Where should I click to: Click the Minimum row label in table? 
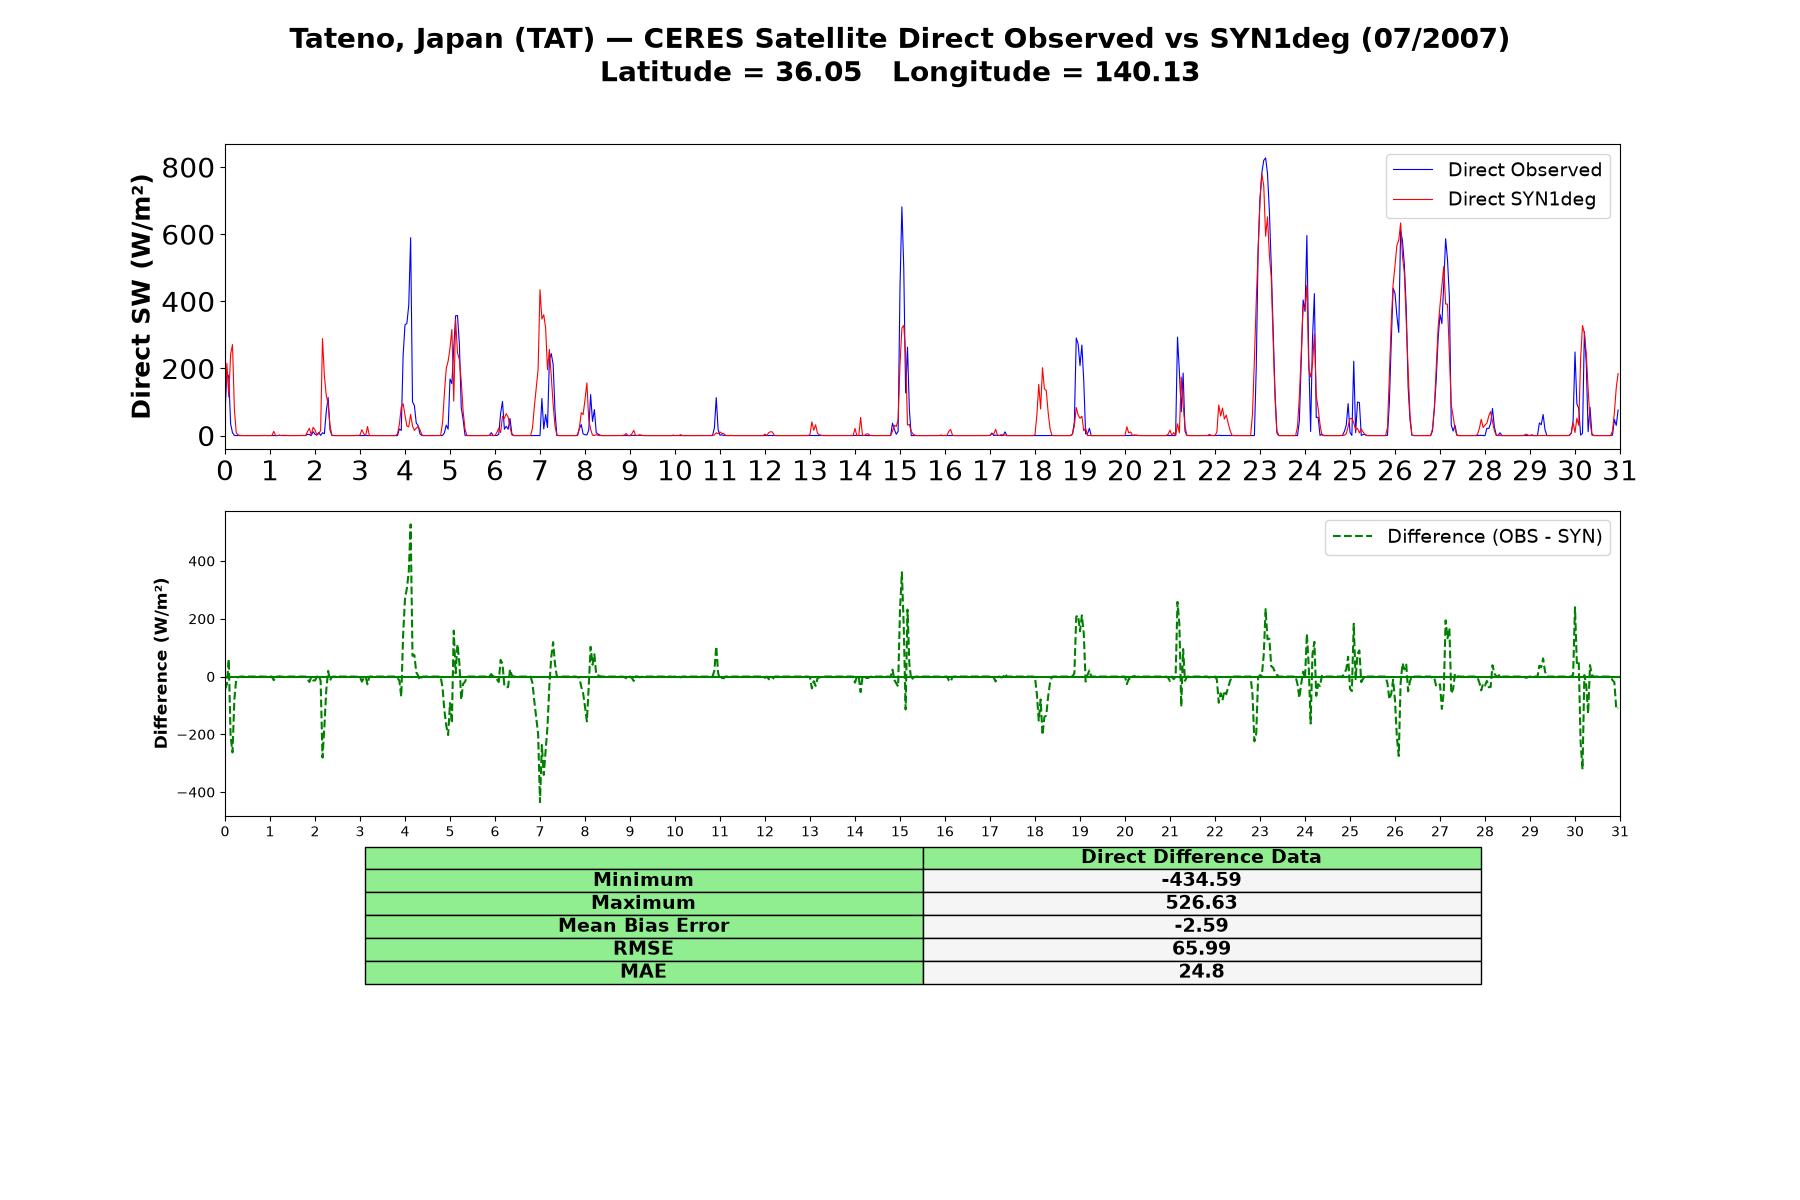click(644, 880)
